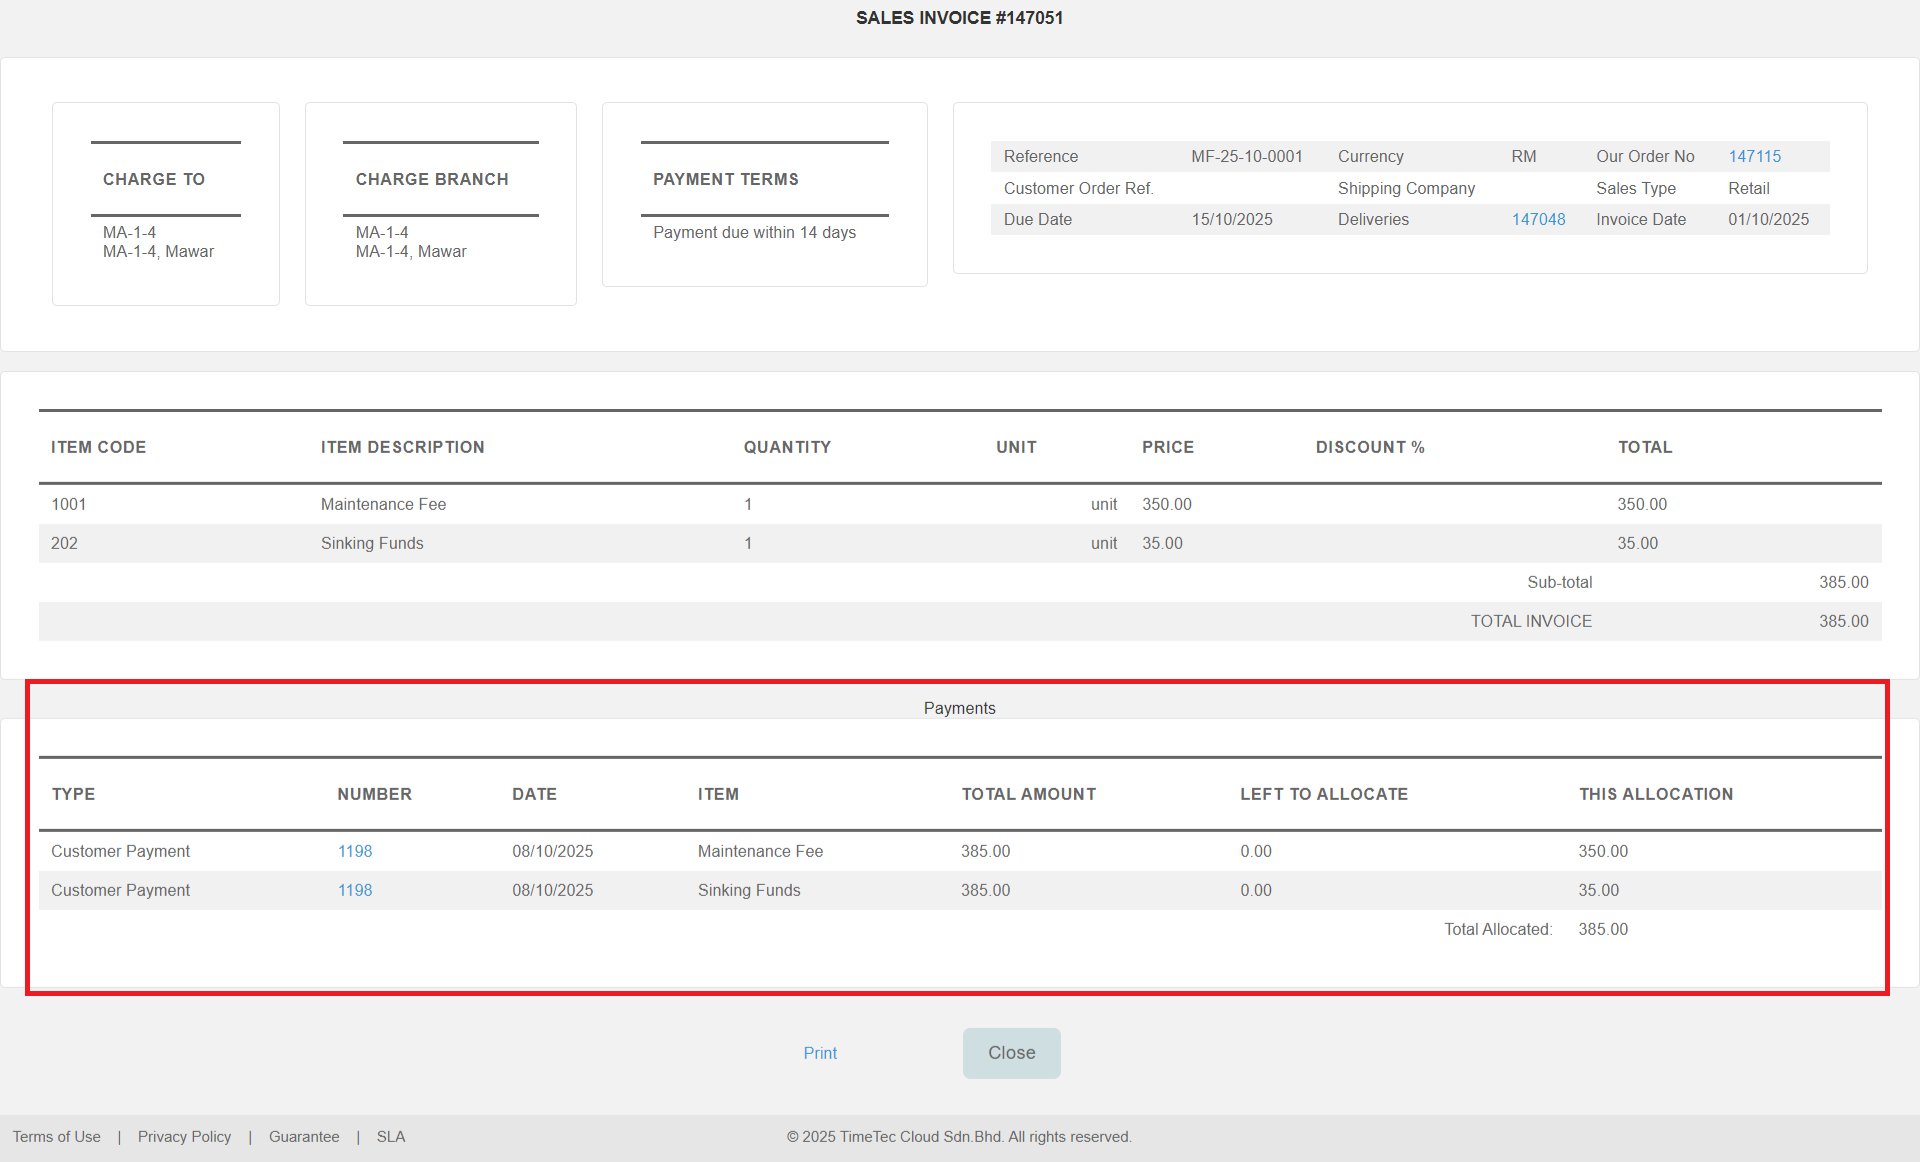Open payment 1198 for Maintenance Fee
This screenshot has width=1920, height=1162.
(354, 851)
